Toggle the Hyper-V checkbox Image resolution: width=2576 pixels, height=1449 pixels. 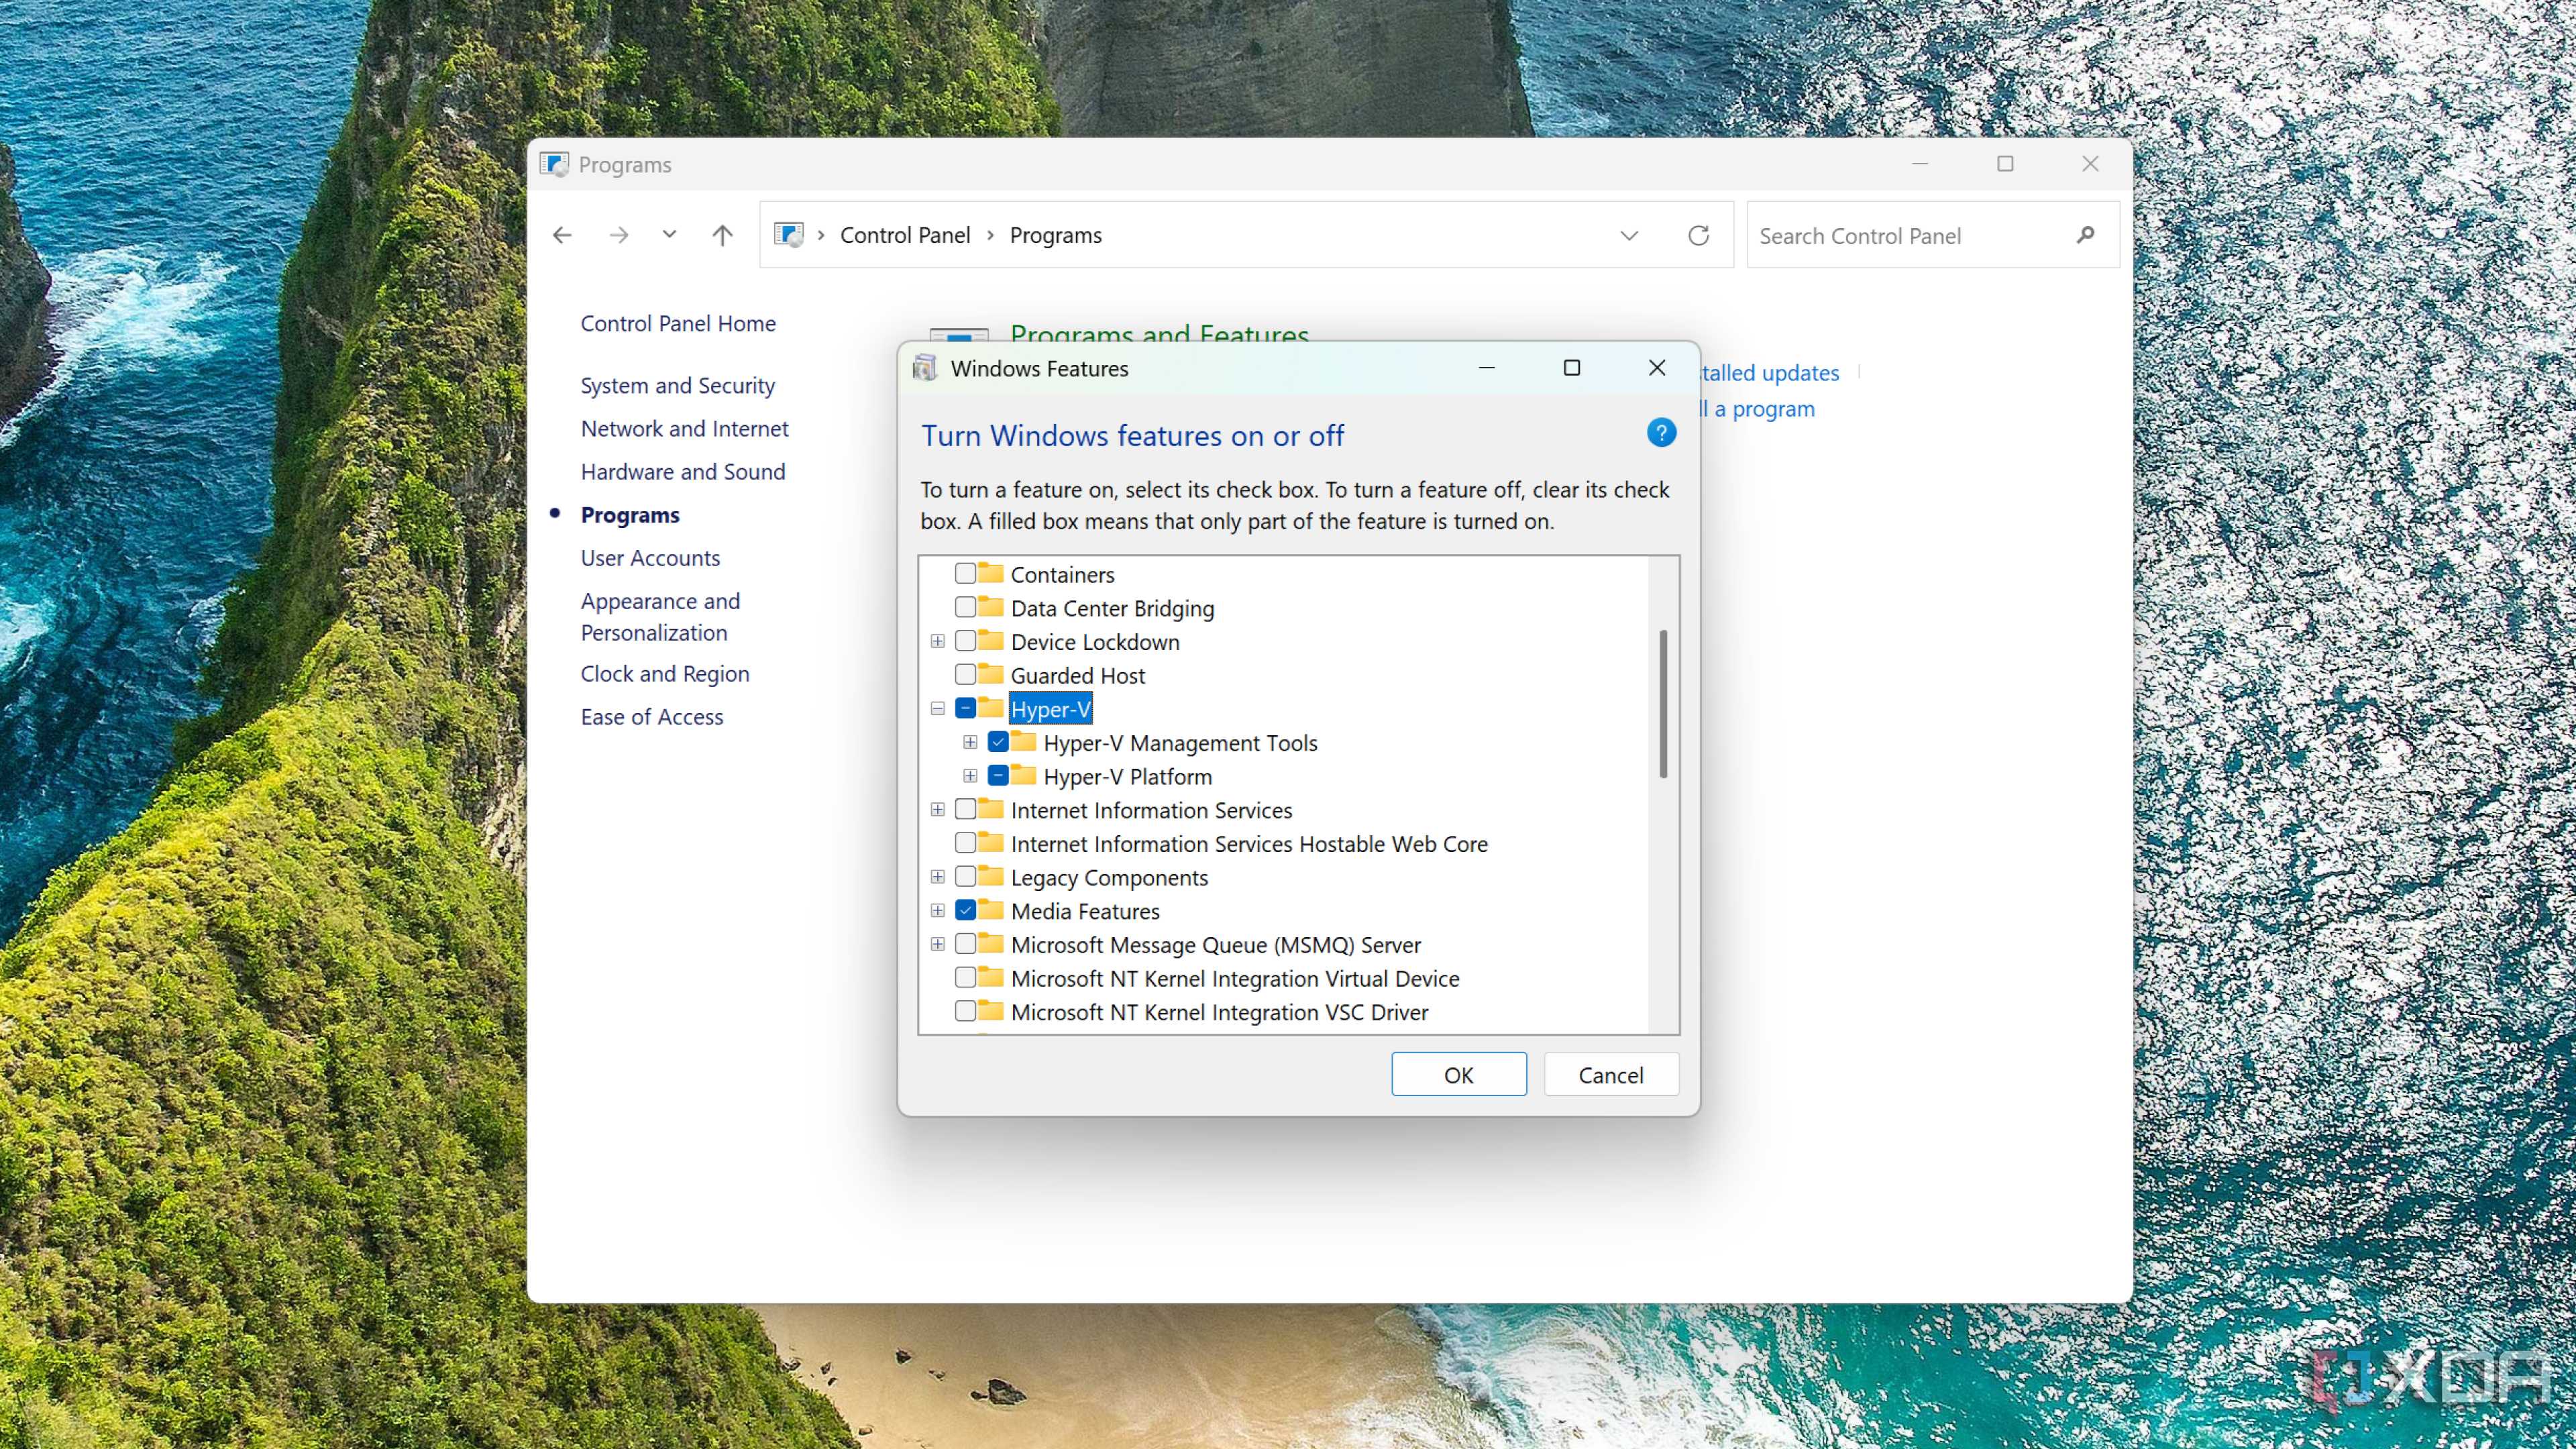tap(965, 708)
